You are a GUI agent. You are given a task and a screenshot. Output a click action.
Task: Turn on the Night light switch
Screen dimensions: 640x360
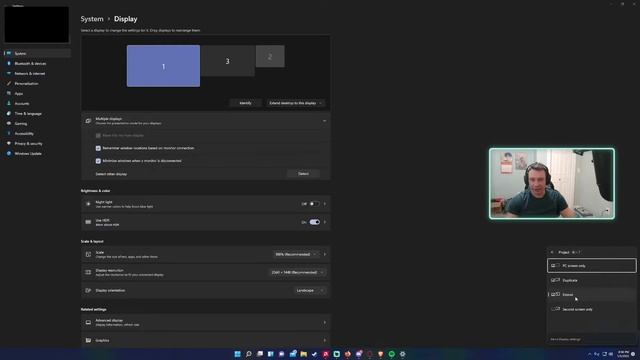314,204
